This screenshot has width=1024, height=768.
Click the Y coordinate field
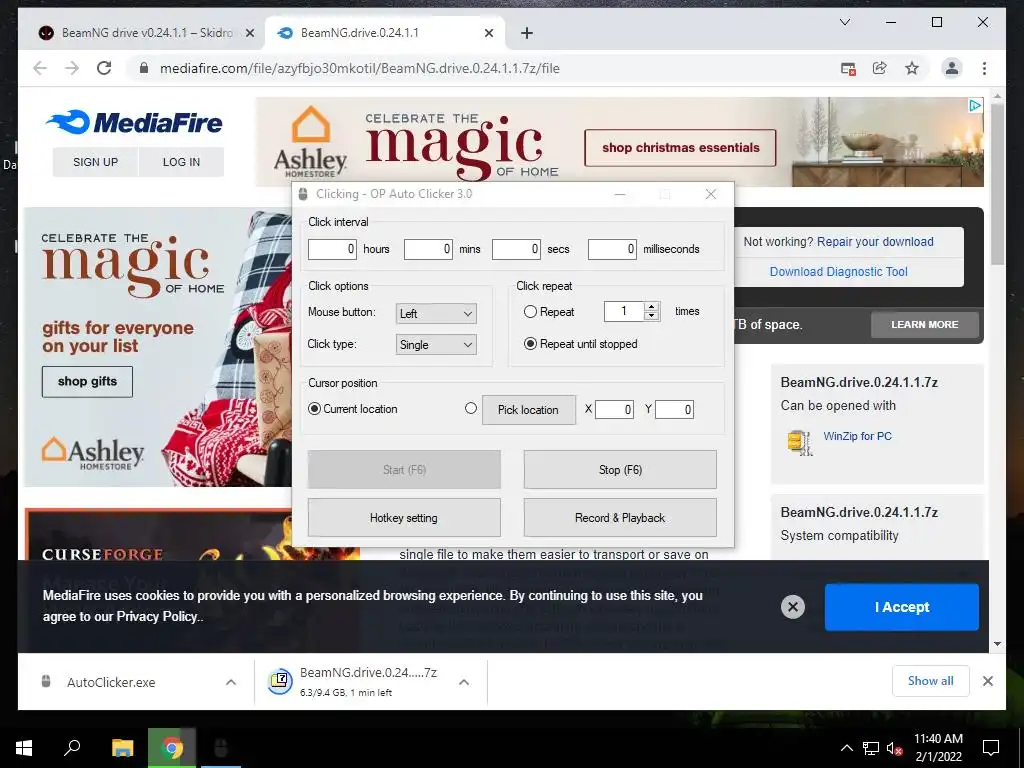[674, 409]
